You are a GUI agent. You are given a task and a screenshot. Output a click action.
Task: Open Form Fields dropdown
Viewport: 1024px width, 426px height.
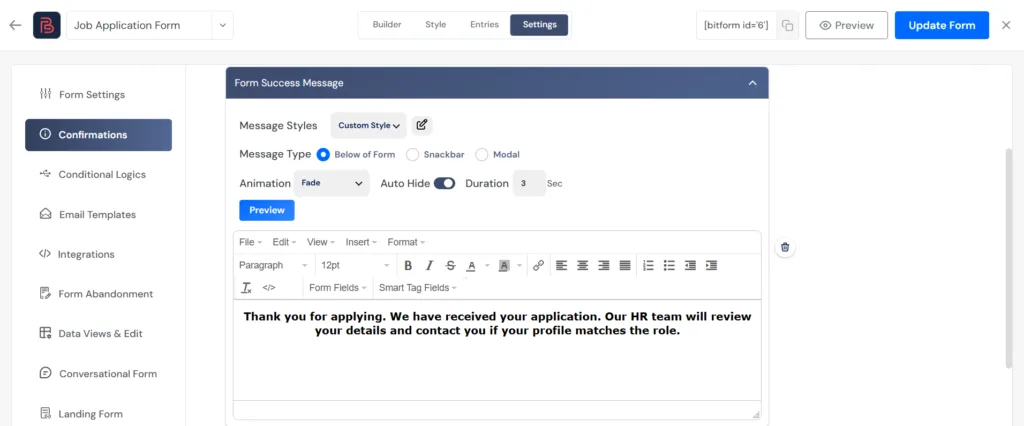338,287
